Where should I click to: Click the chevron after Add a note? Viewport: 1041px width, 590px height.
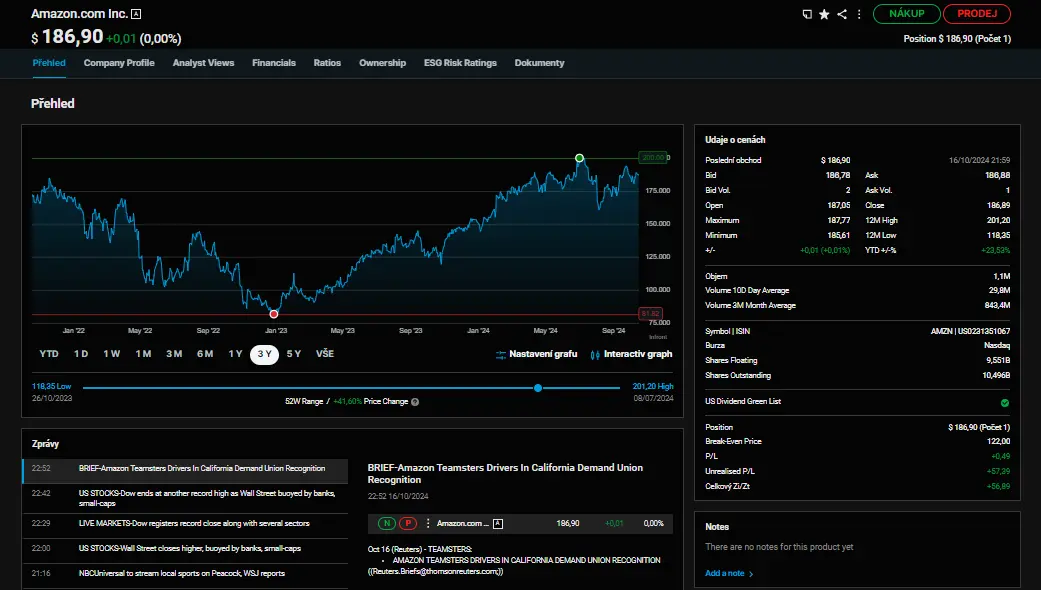coord(751,574)
